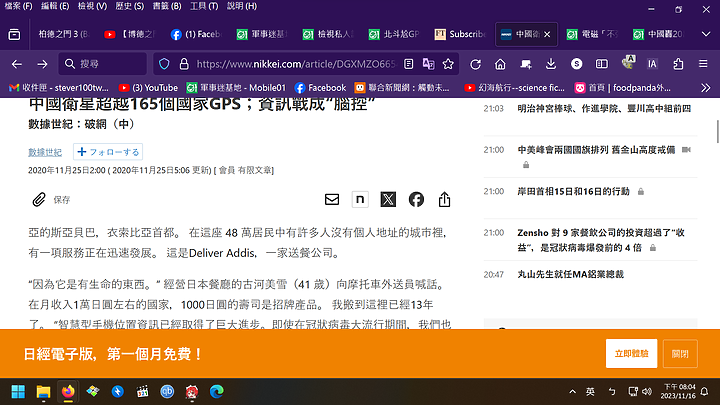Image resolution: width=720 pixels, height=405 pixels.
Task: Toggle reader view in address bar
Action: (x=408, y=64)
